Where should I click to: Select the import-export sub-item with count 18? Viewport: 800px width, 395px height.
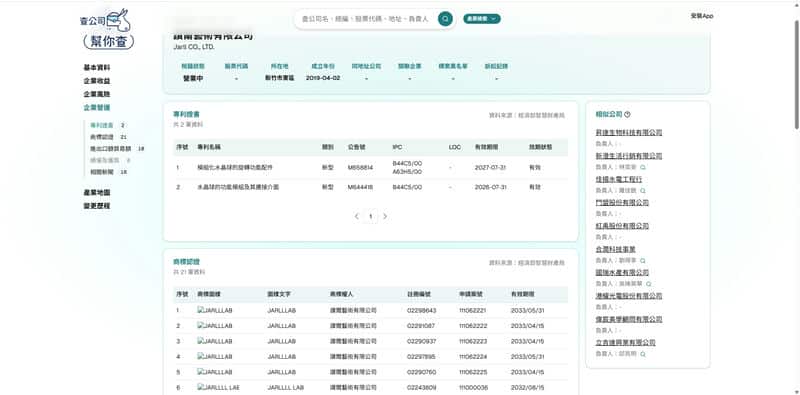tap(117, 149)
